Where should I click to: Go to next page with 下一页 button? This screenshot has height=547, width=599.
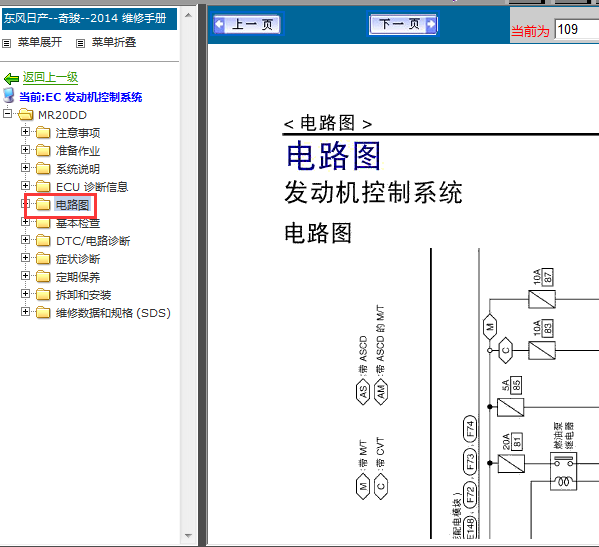tap(403, 24)
